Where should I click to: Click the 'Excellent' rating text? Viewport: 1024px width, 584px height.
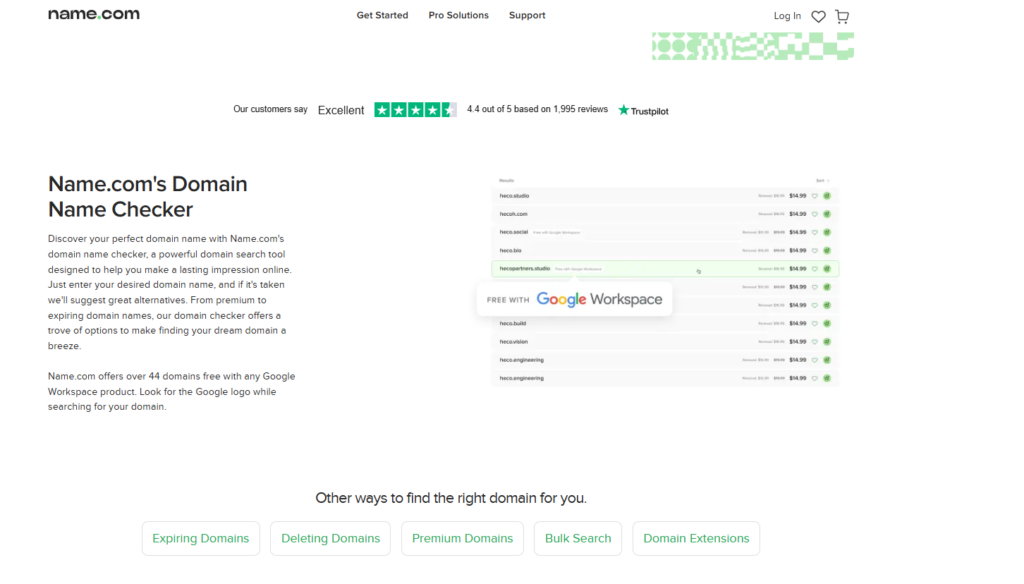[341, 110]
